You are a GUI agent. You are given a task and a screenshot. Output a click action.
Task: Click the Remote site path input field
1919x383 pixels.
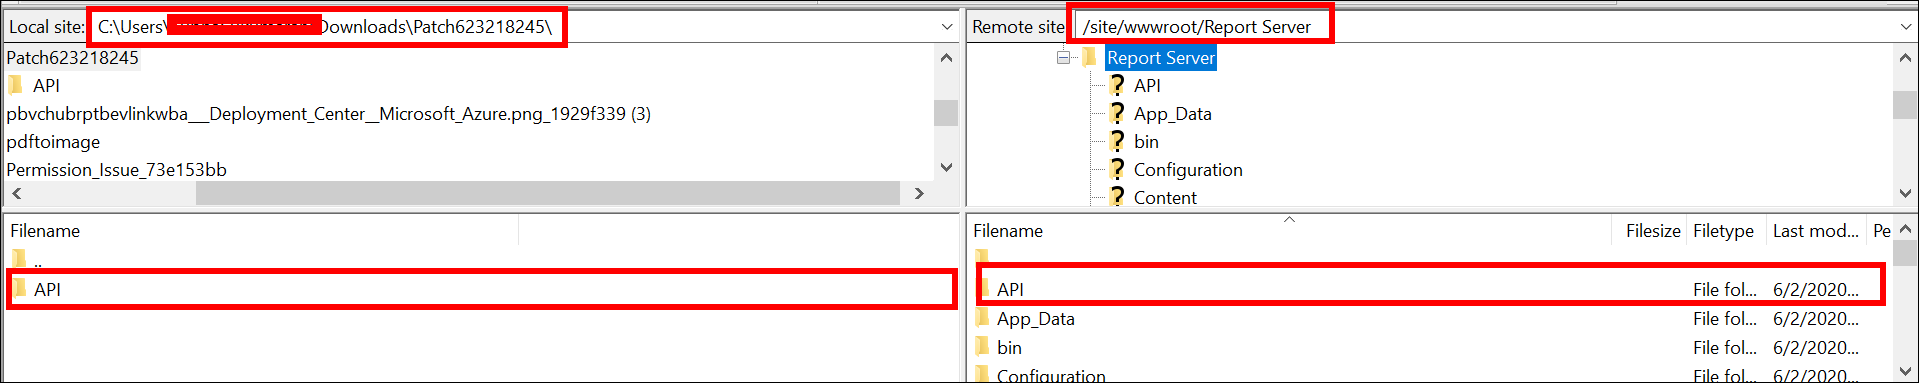(1482, 27)
